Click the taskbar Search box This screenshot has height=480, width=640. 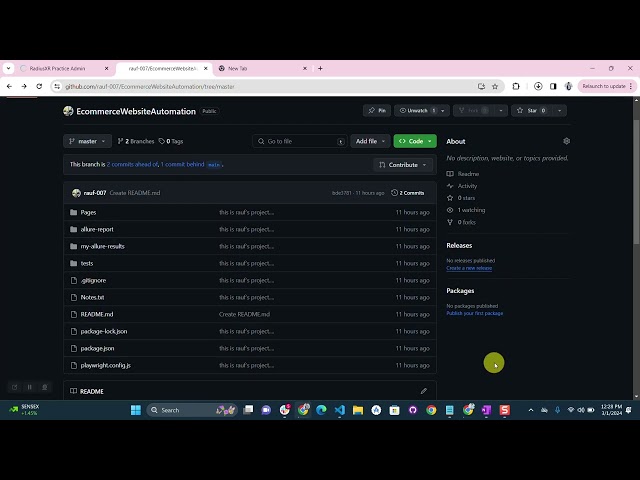192,410
